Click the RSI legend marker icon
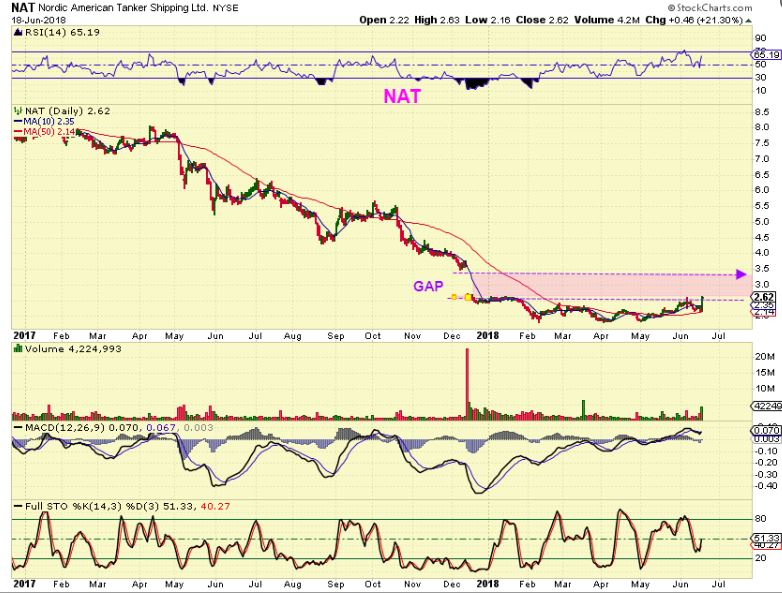The image size is (782, 593). (x=18, y=32)
